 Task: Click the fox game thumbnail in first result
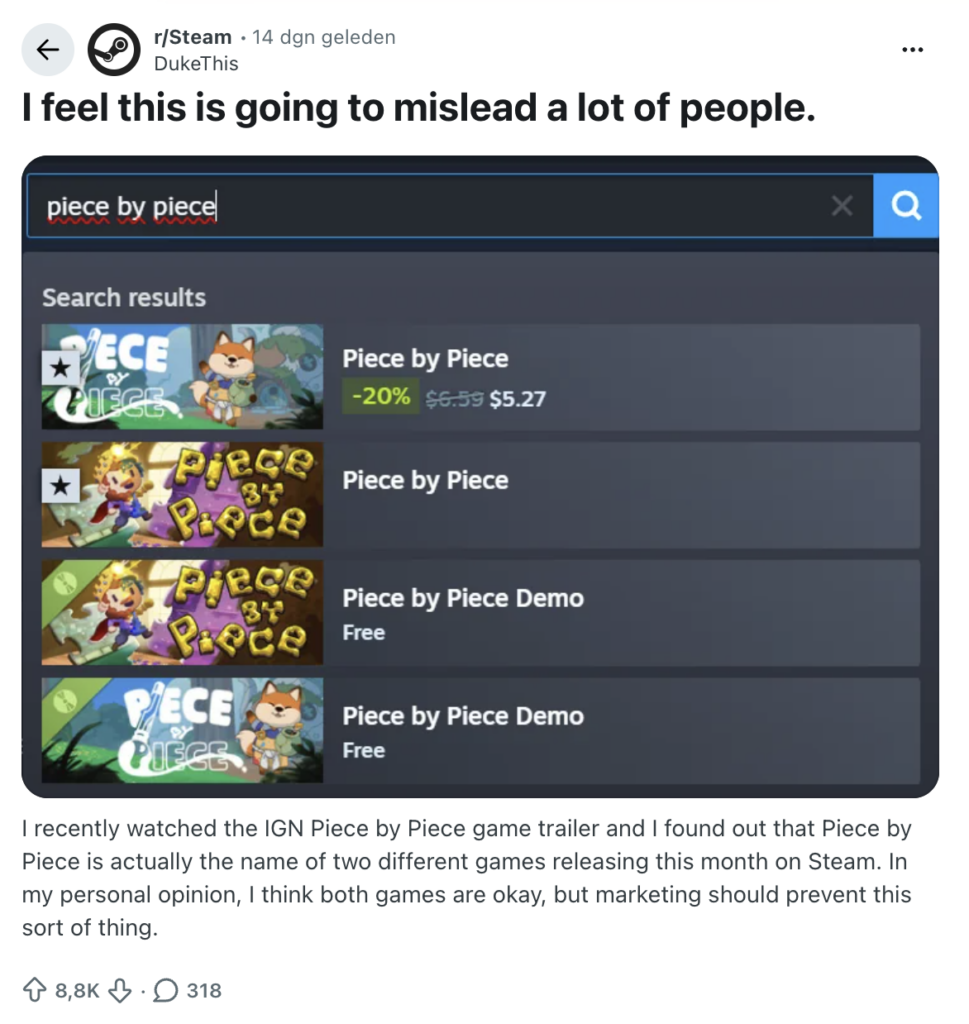[x=182, y=377]
